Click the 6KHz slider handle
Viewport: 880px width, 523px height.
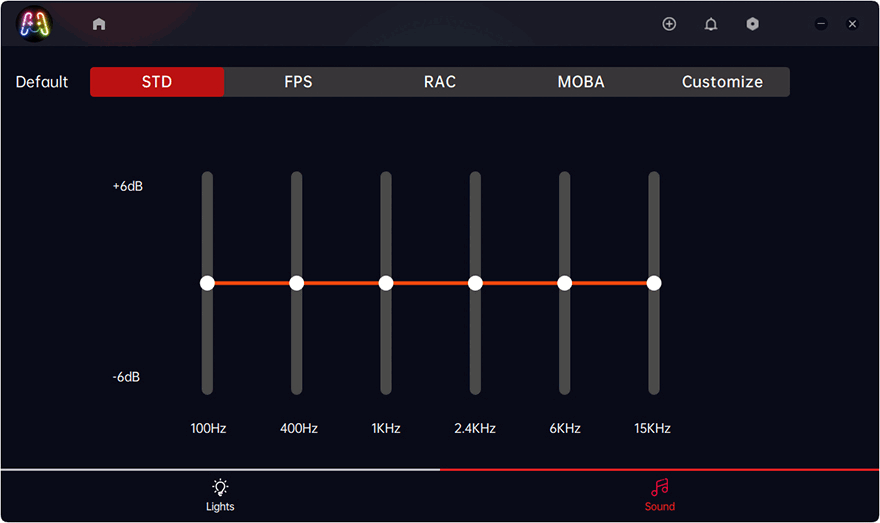click(564, 283)
